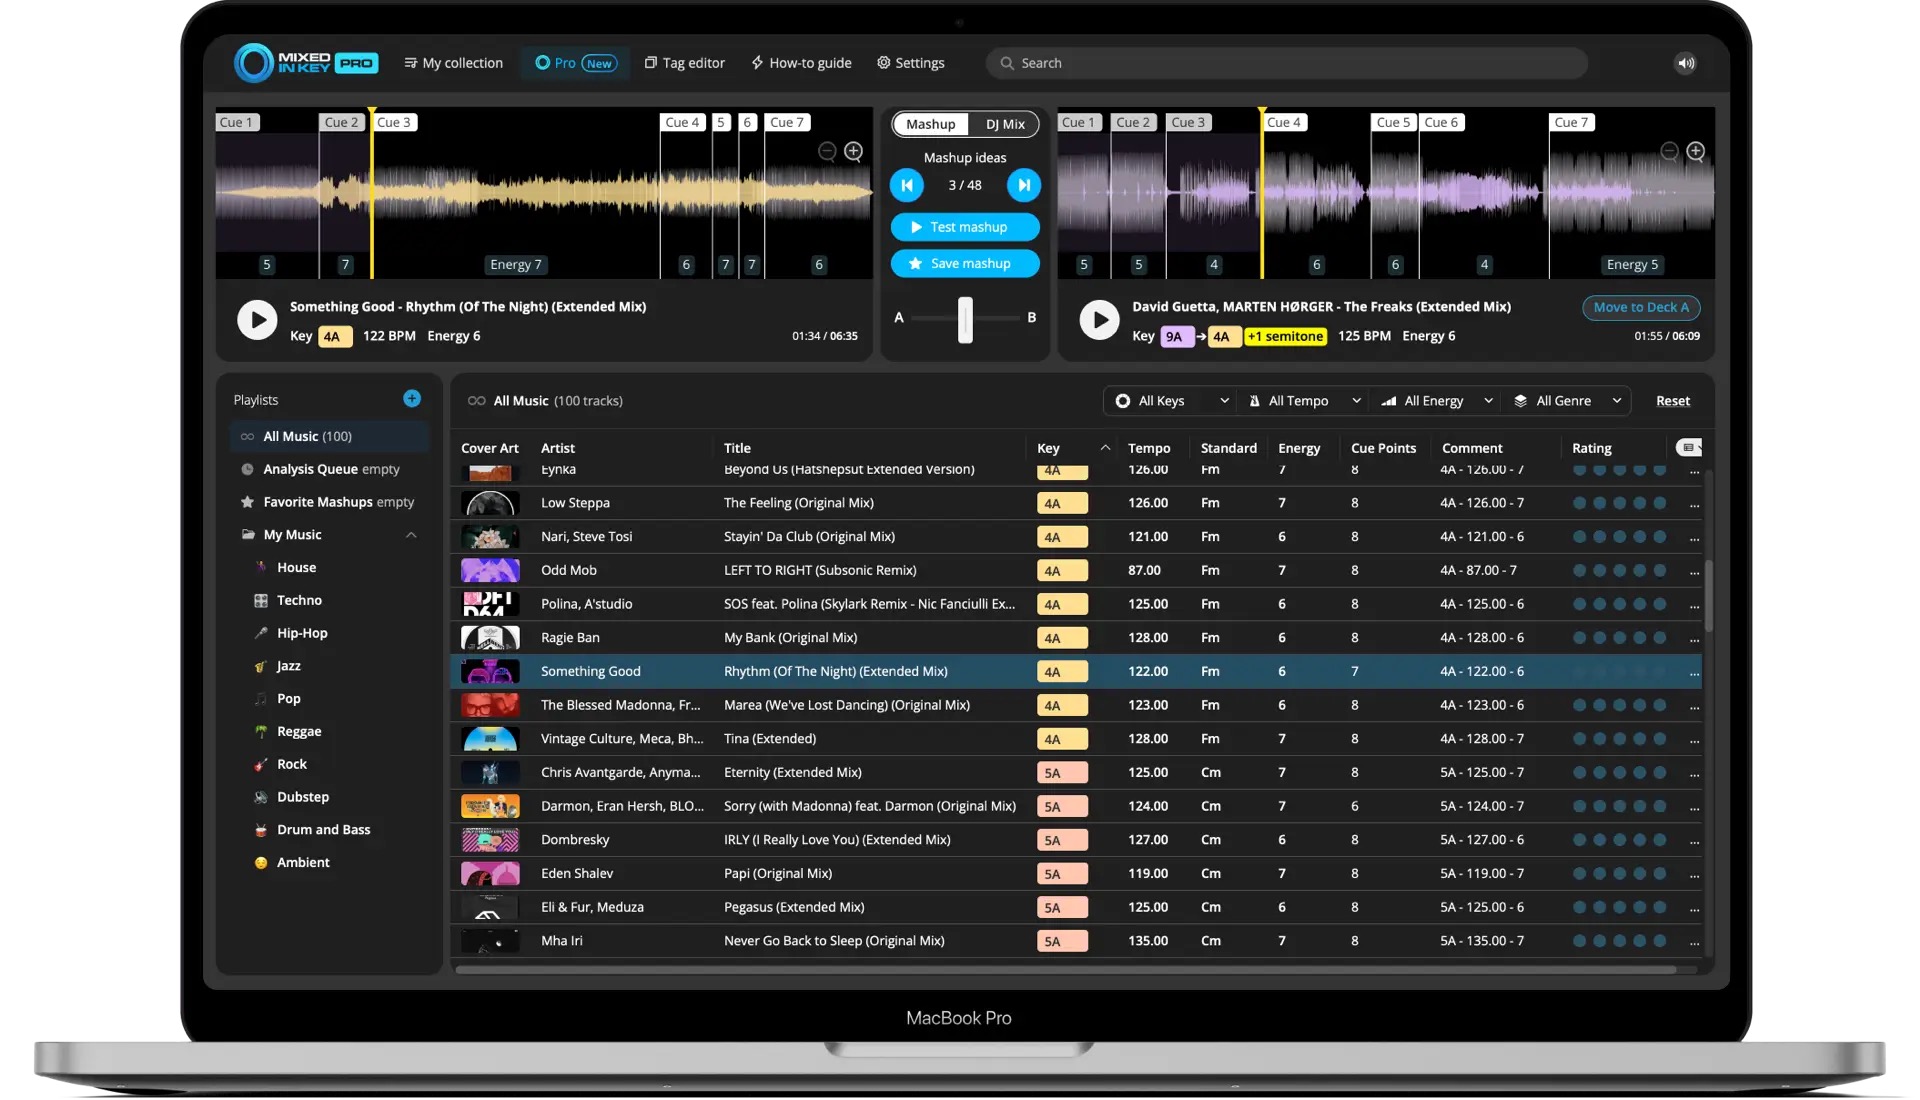
Task: Open more options for Low Steppa row
Action: pos(1694,504)
